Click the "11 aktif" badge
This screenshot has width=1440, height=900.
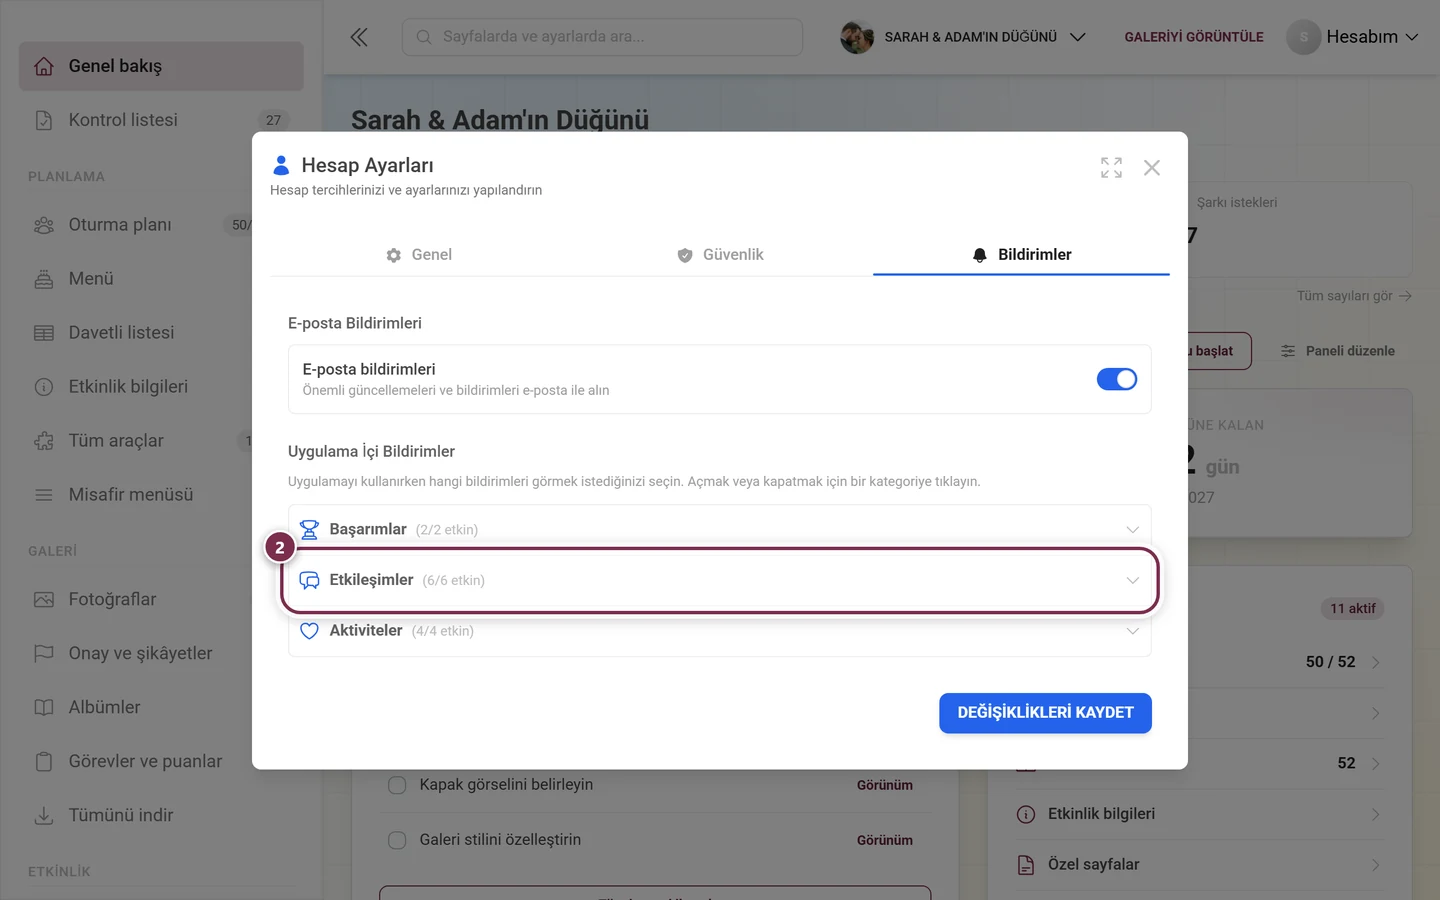[x=1353, y=609]
